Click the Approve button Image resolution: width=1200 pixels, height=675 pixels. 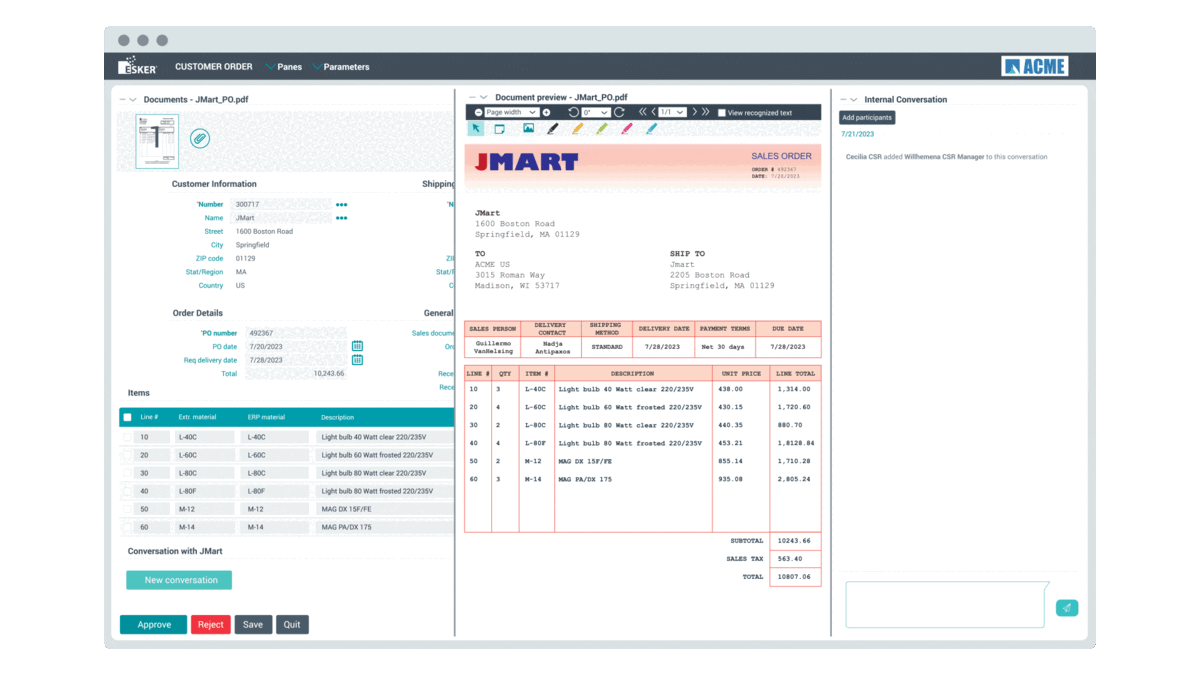(x=154, y=625)
